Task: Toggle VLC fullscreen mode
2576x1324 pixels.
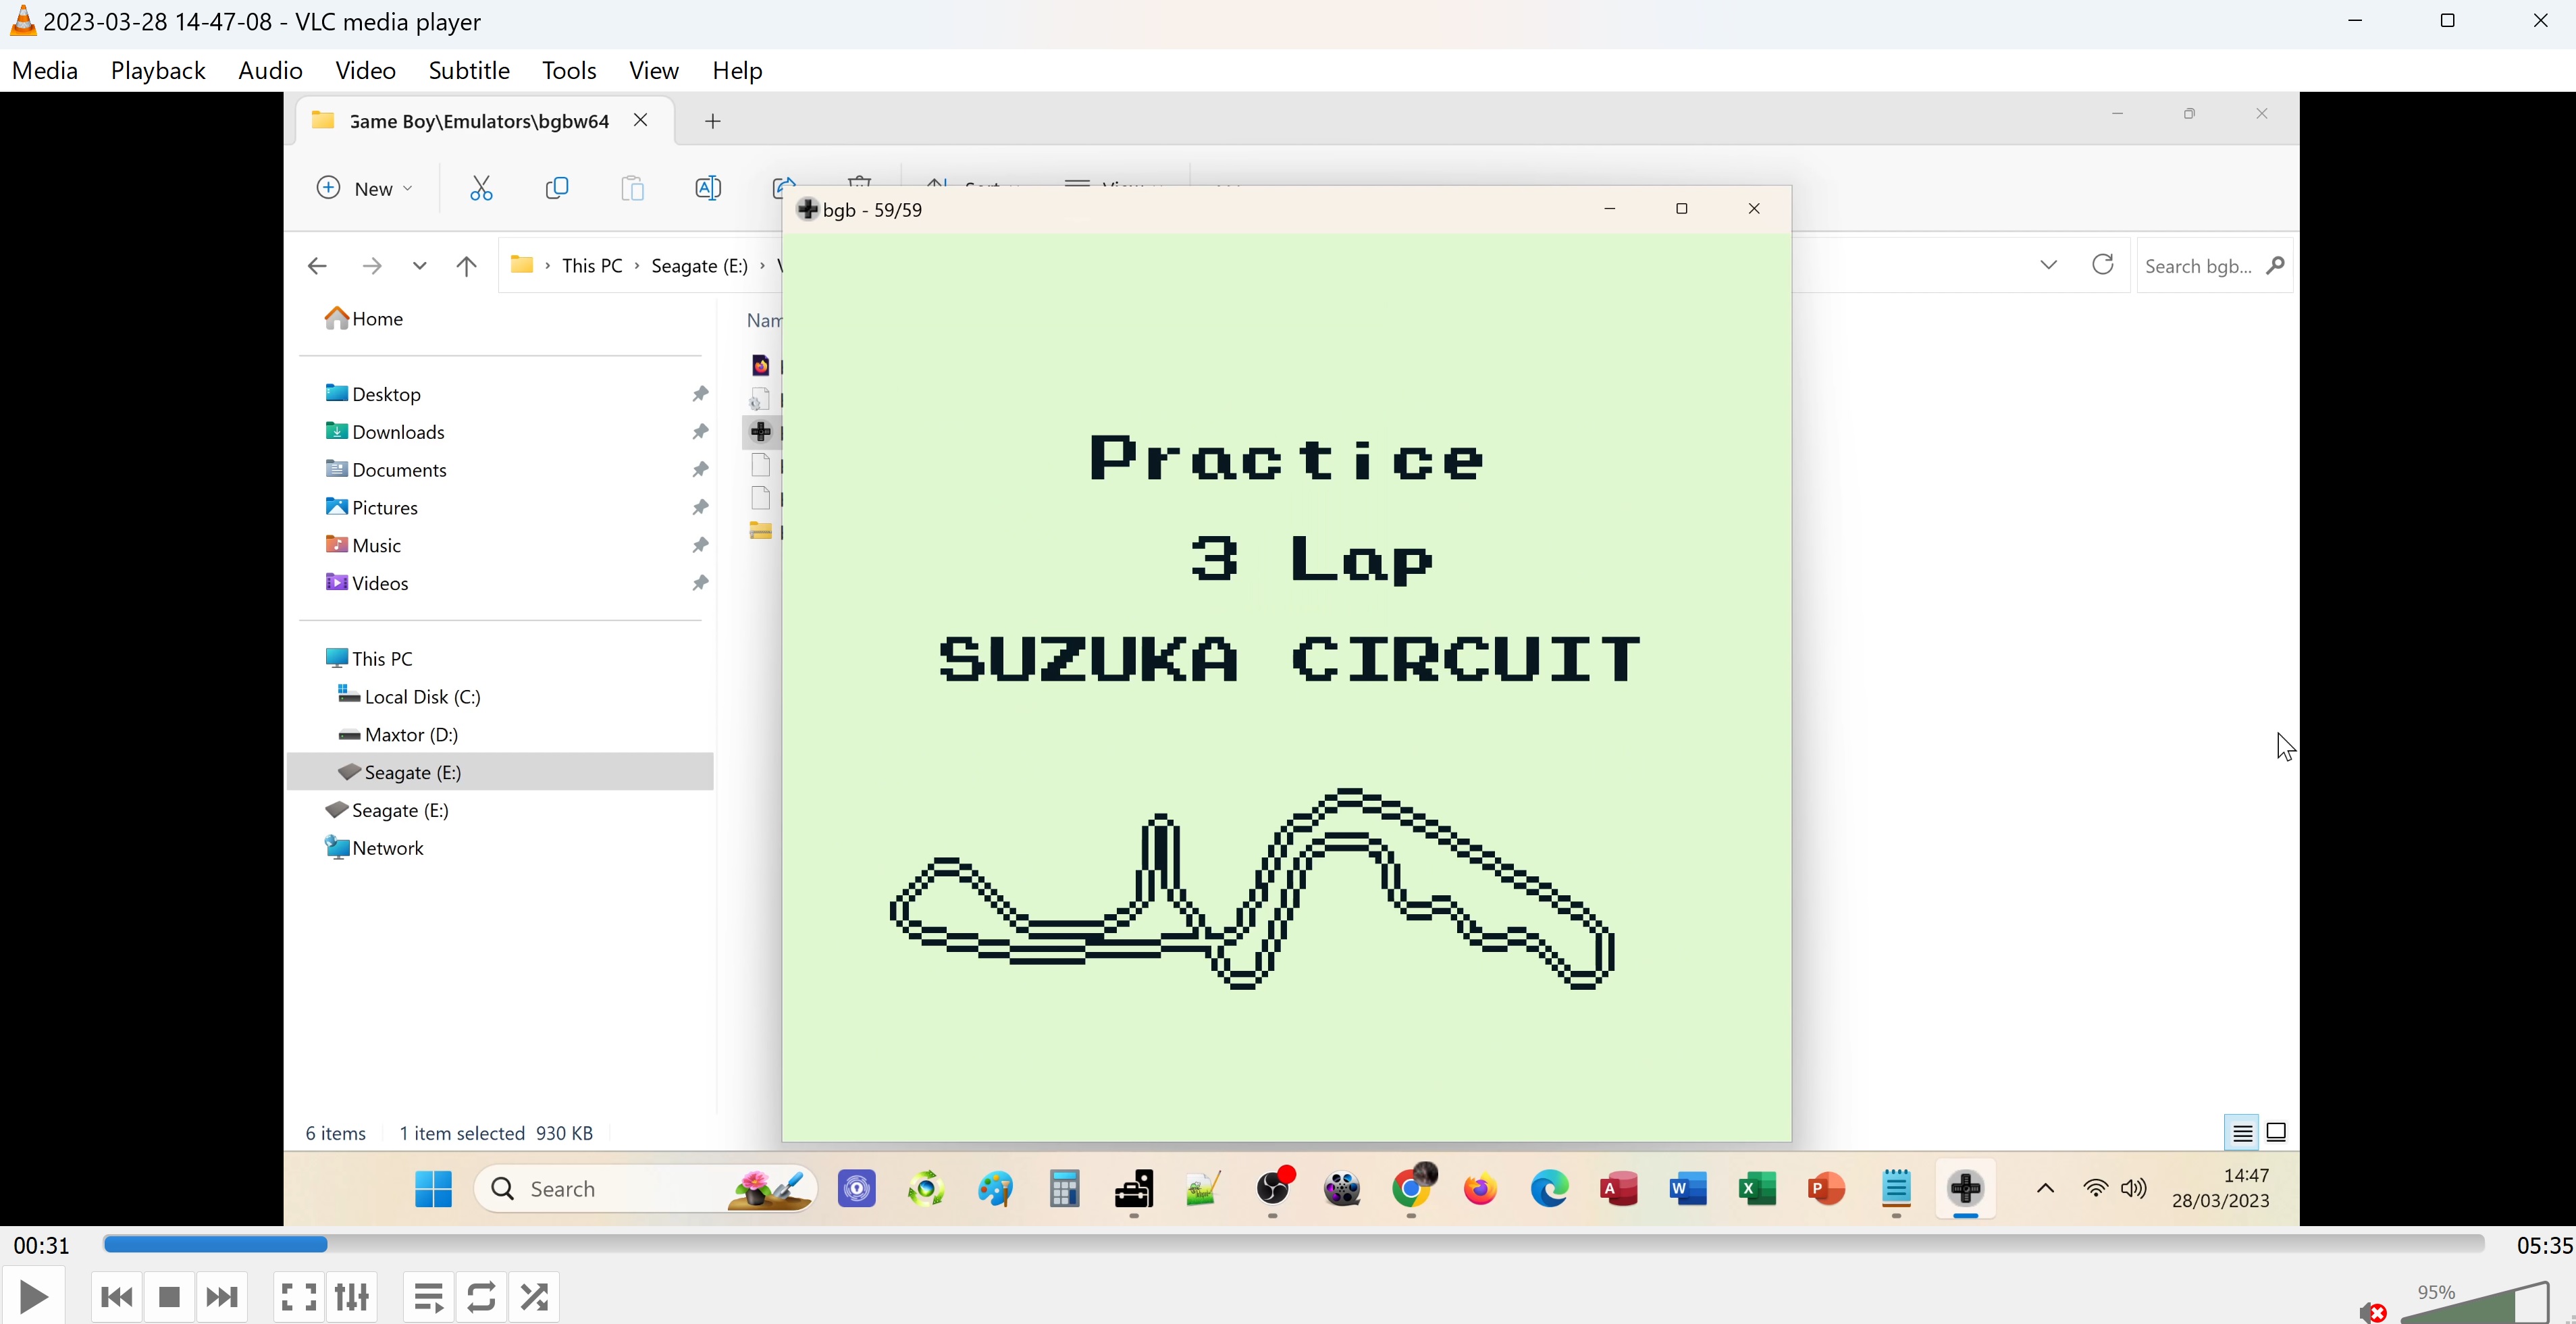Action: coord(298,1297)
